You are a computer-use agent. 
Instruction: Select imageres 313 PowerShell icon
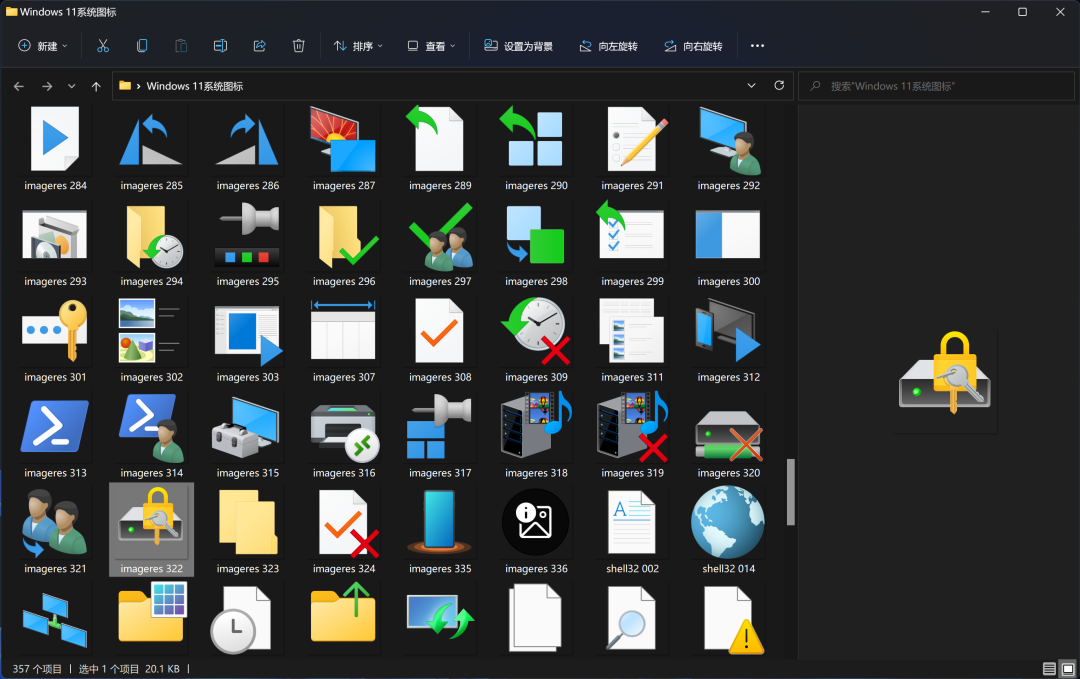click(x=55, y=427)
